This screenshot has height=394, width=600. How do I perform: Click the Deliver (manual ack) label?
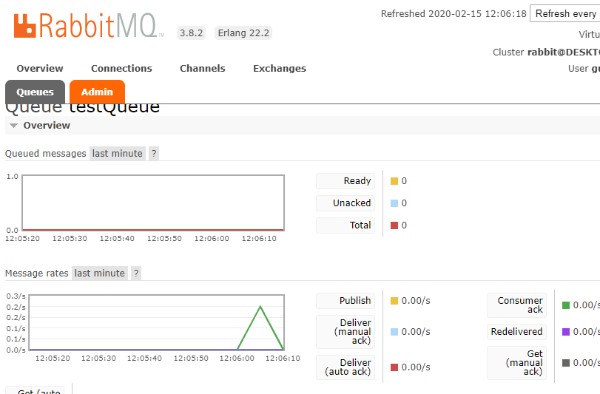[x=346, y=332]
